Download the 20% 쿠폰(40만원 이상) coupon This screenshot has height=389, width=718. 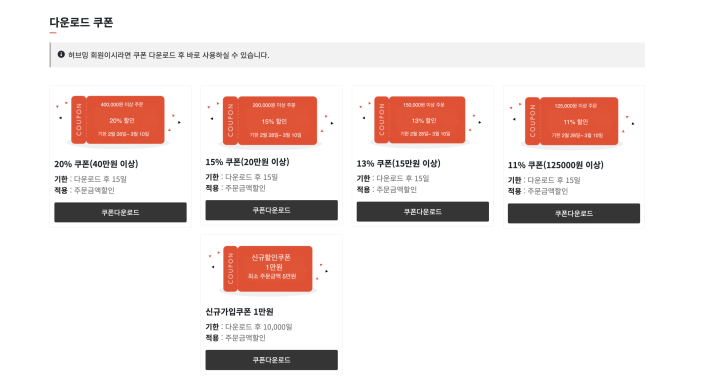pyautogui.click(x=120, y=212)
